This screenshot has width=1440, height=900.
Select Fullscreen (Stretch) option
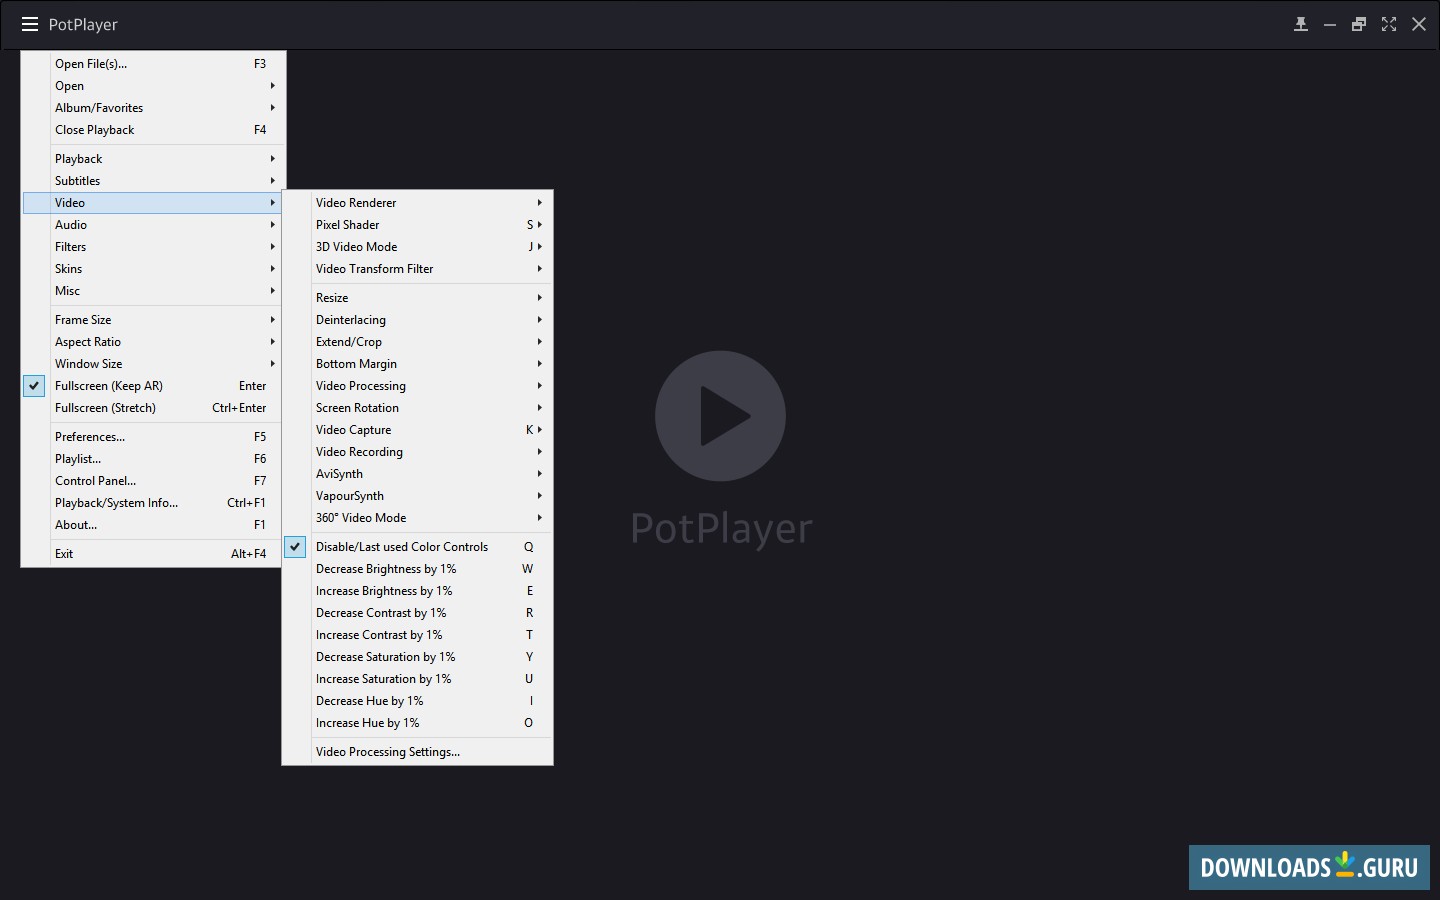click(153, 408)
